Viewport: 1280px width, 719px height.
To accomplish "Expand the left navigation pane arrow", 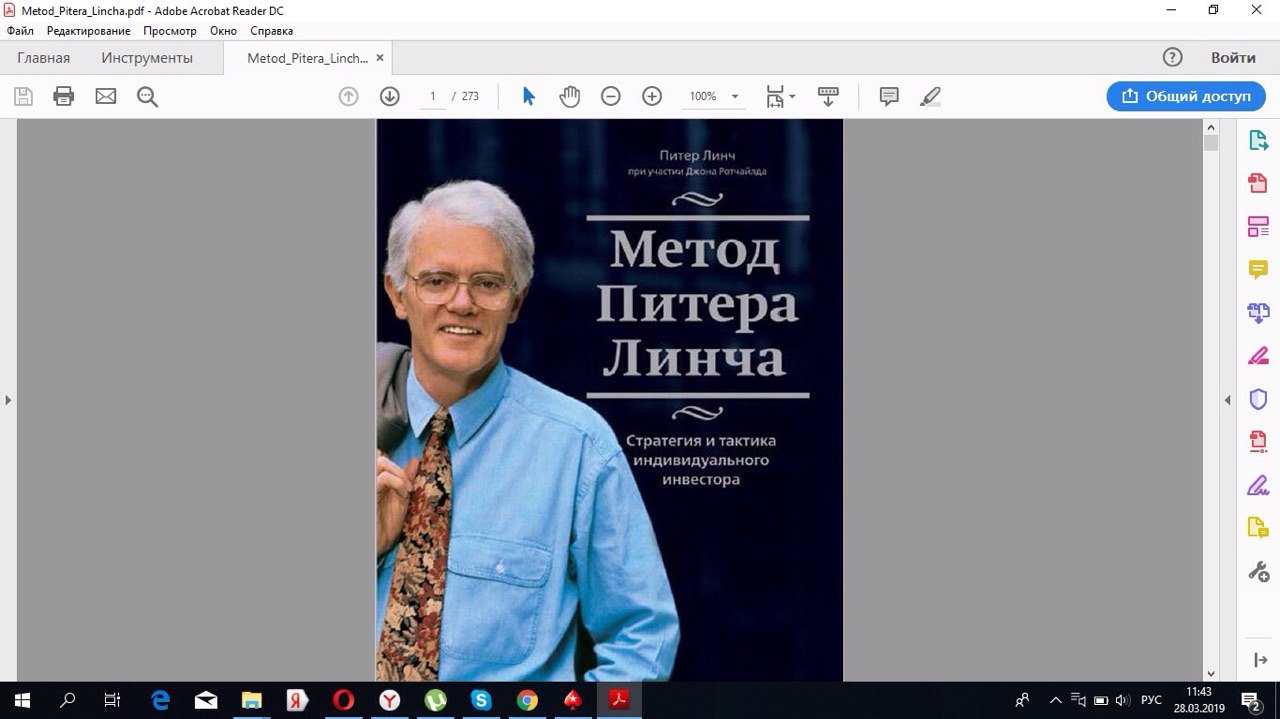I will pos(8,400).
